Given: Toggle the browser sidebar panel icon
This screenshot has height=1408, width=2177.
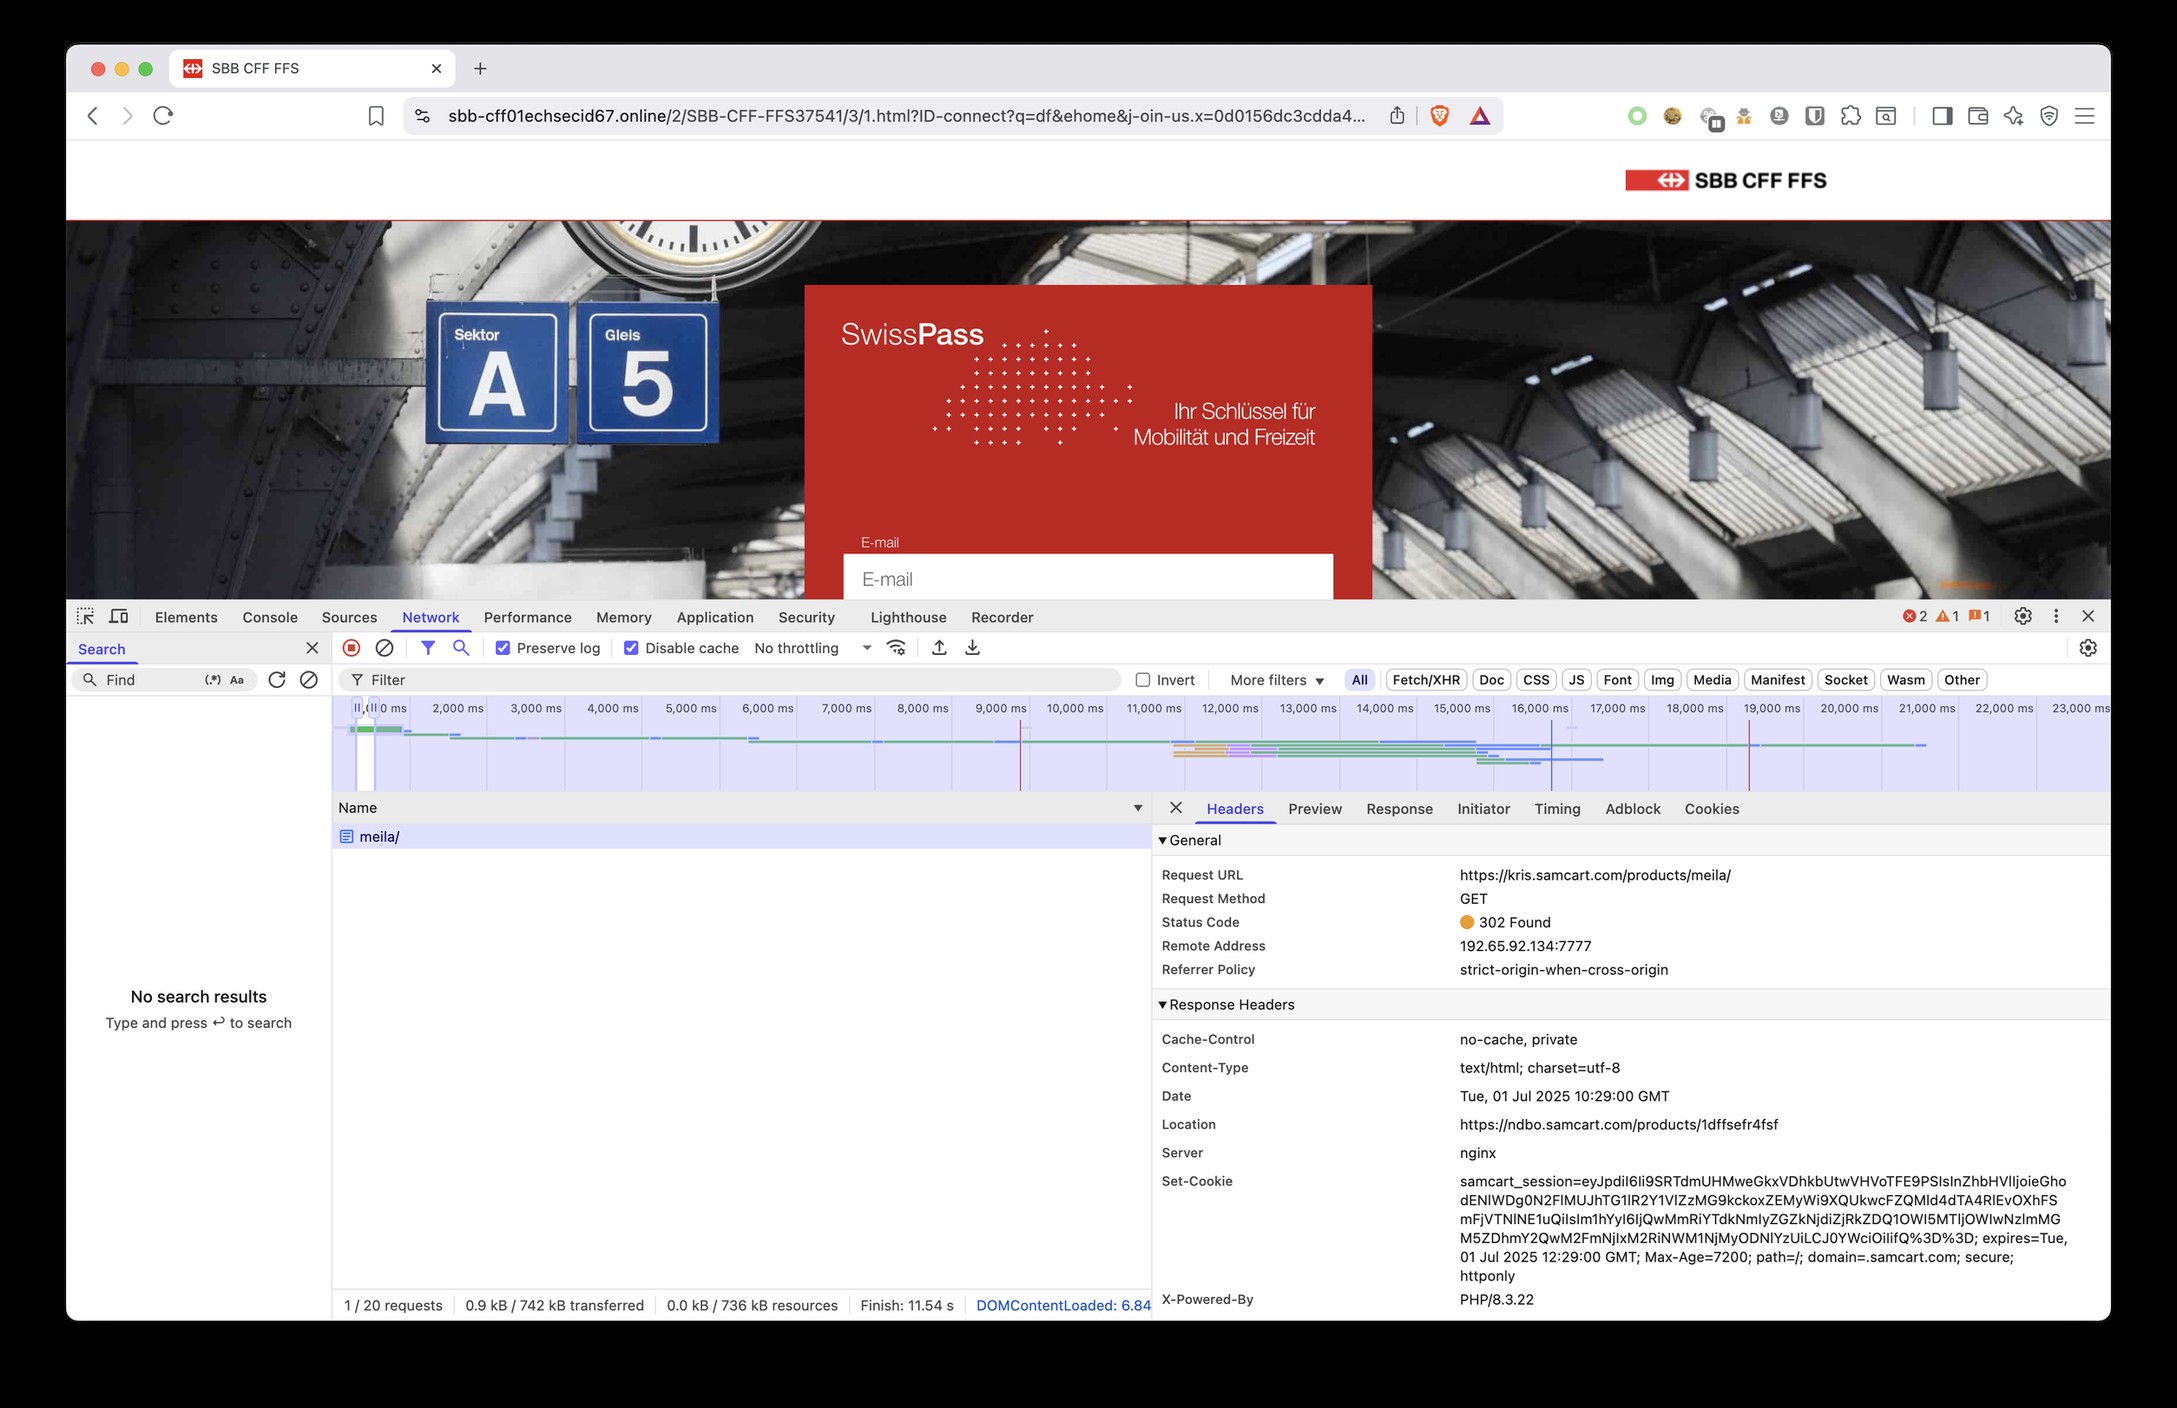Looking at the screenshot, I should click(x=1942, y=116).
